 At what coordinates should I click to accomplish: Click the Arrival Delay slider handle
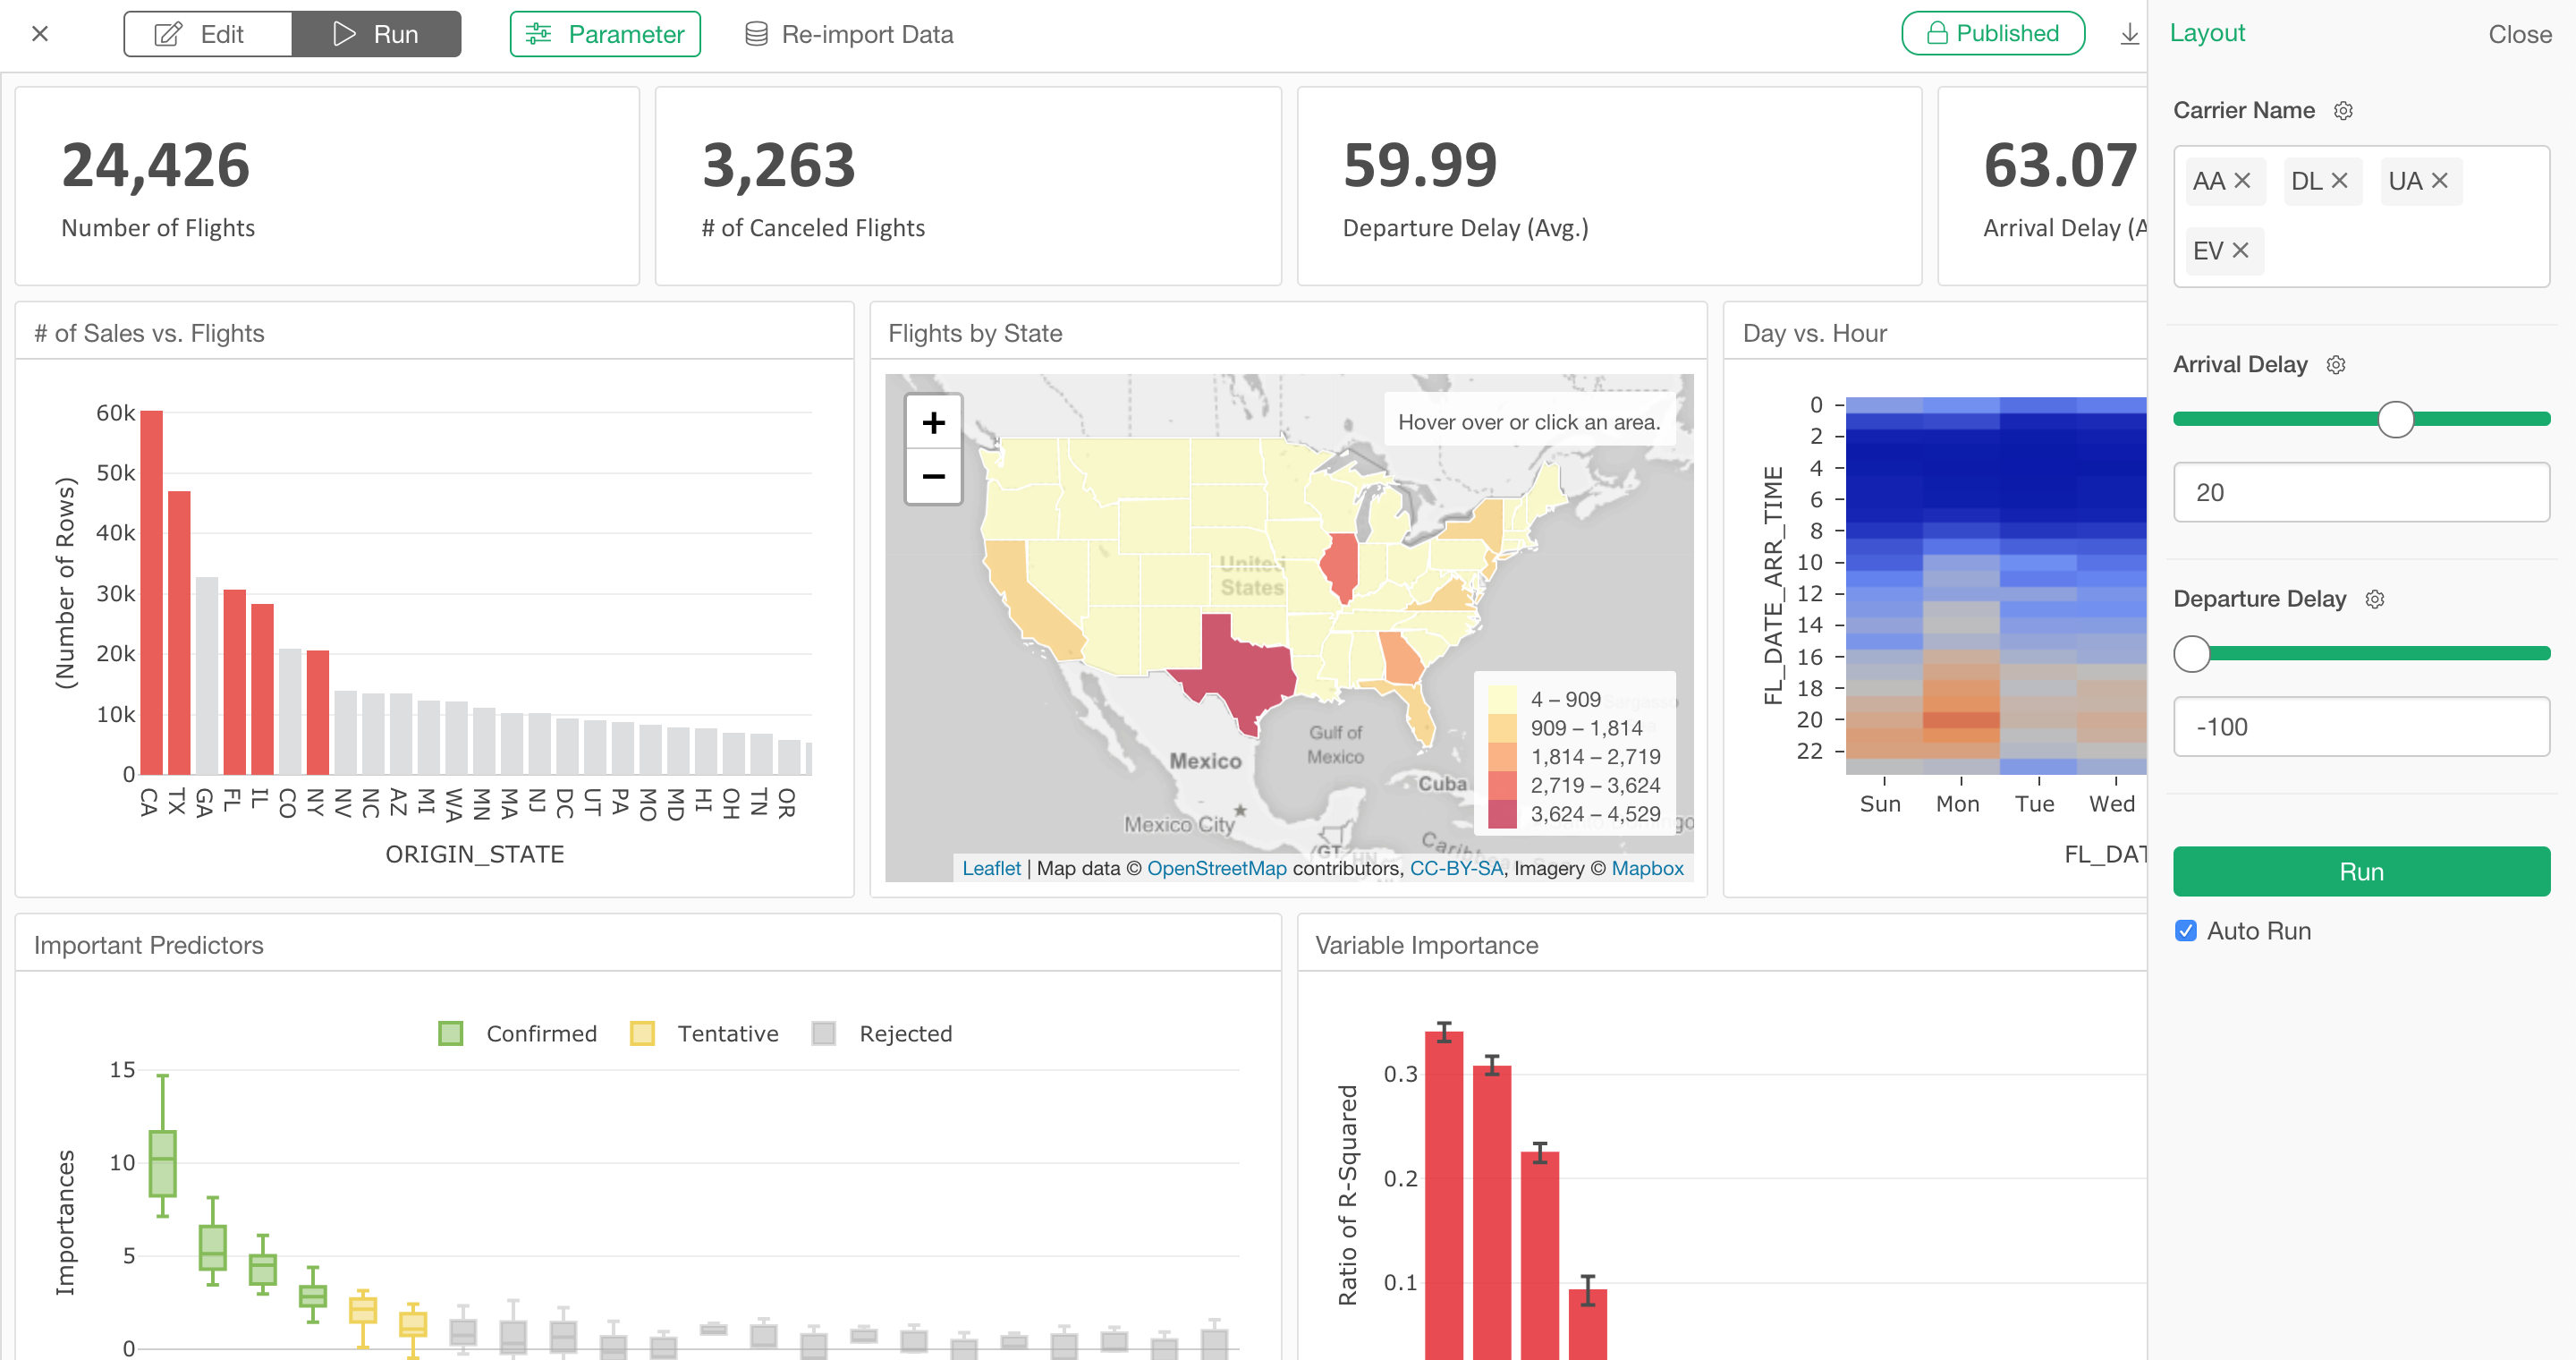pyautogui.click(x=2396, y=419)
